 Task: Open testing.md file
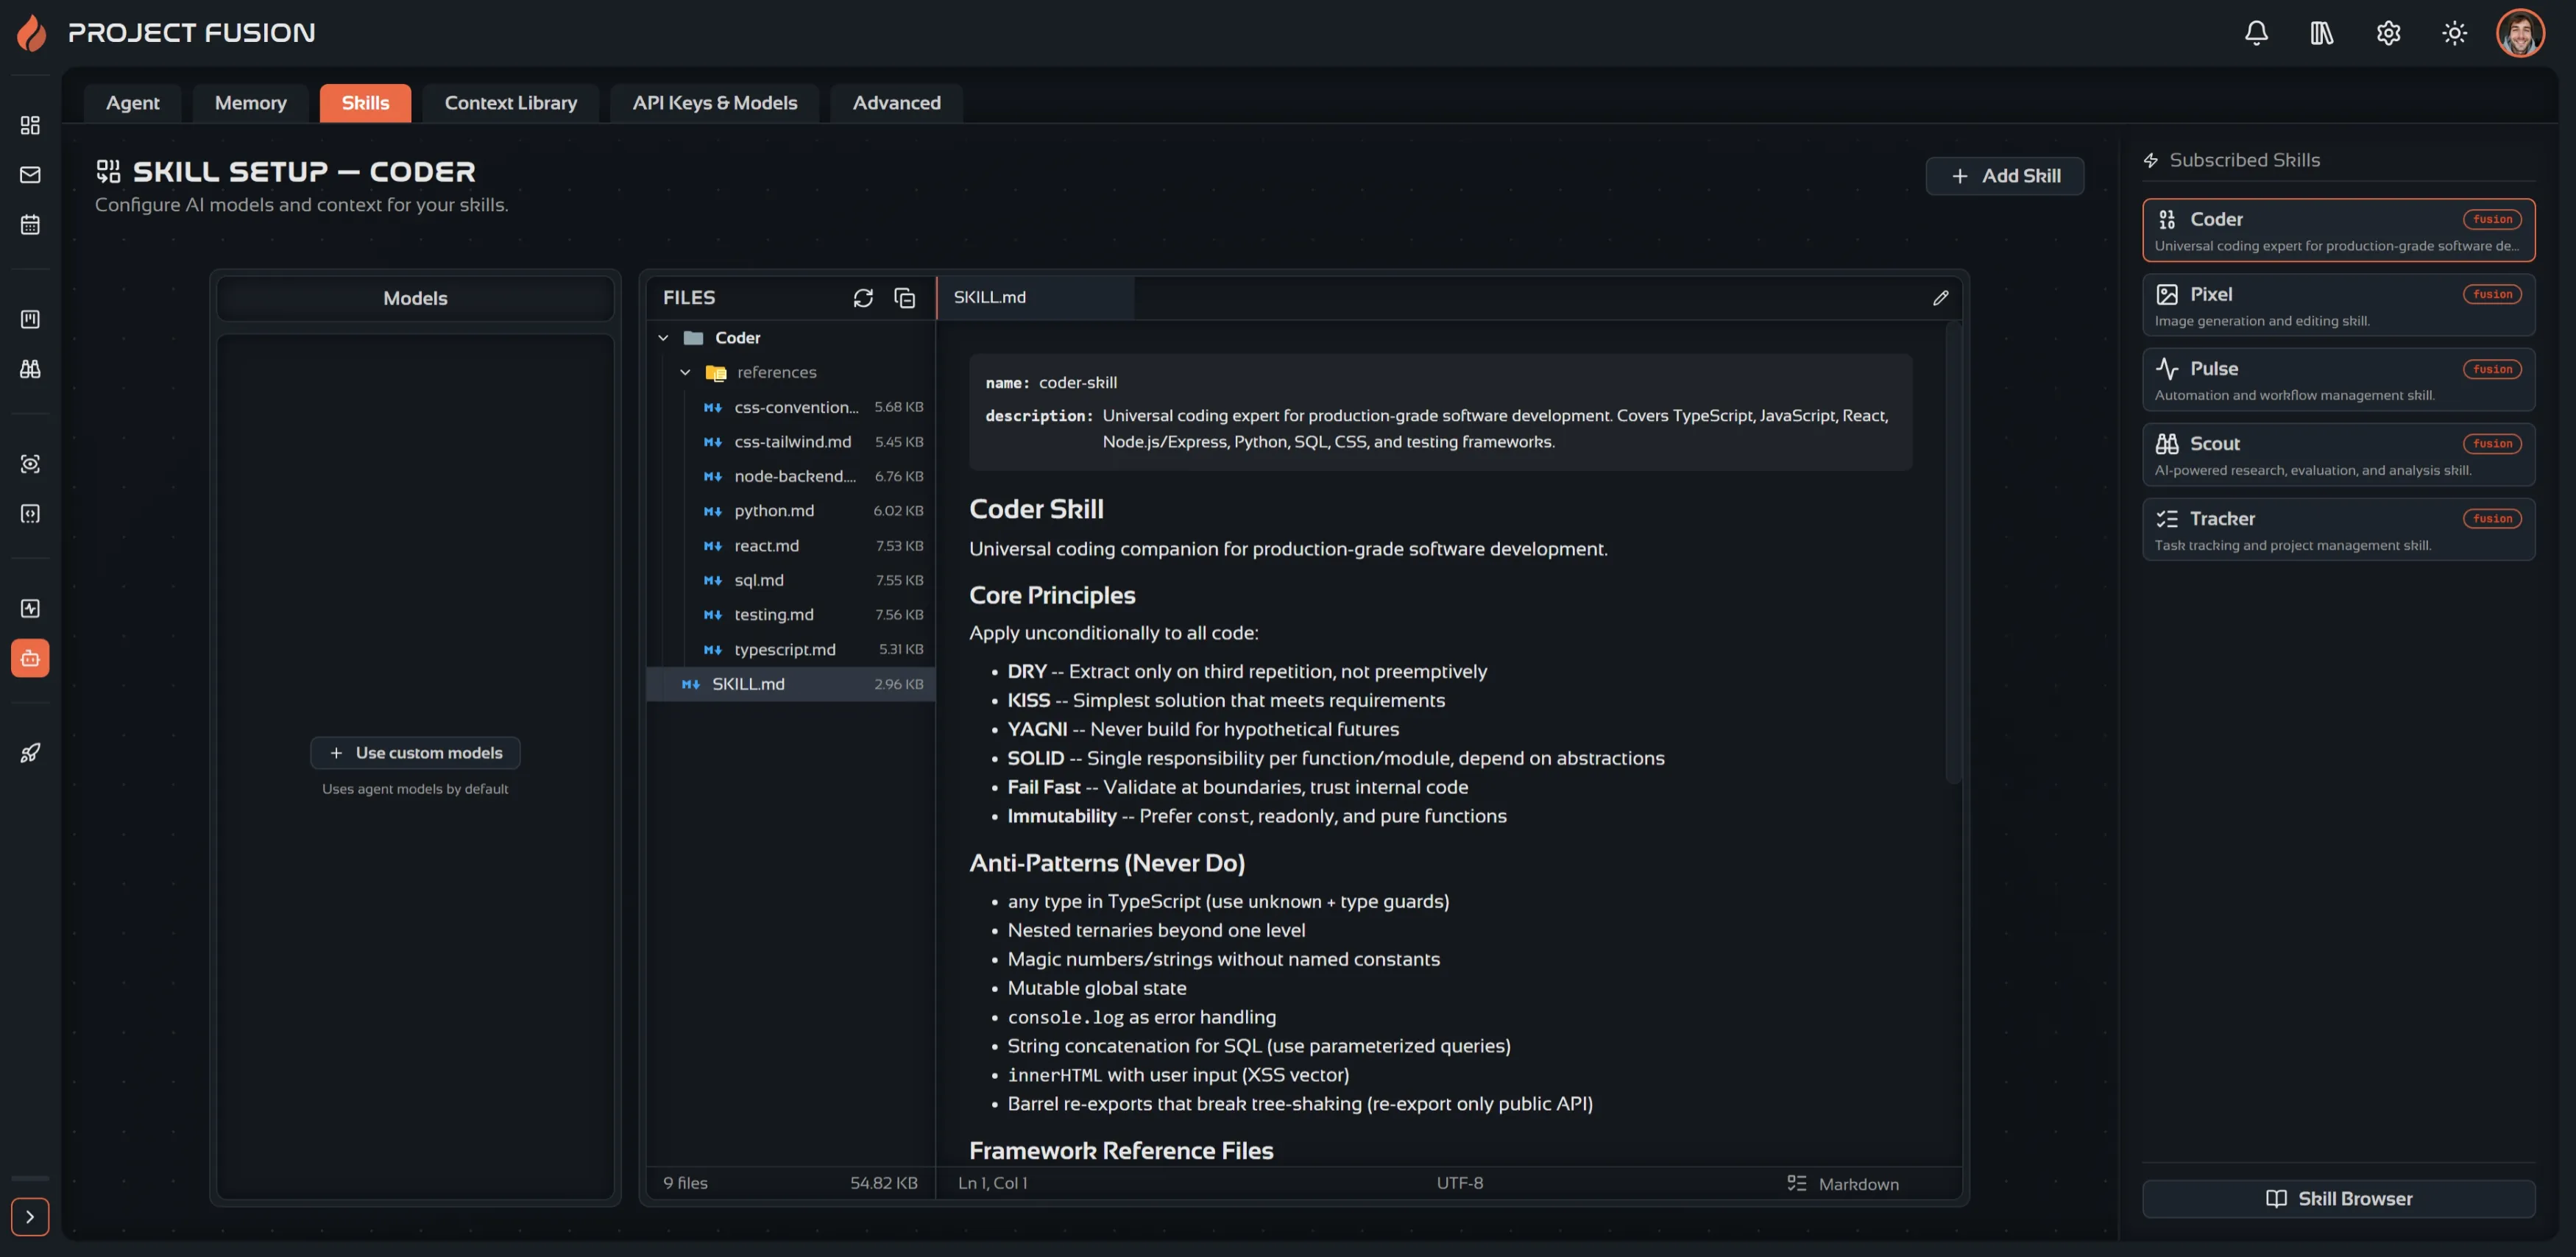(791, 615)
